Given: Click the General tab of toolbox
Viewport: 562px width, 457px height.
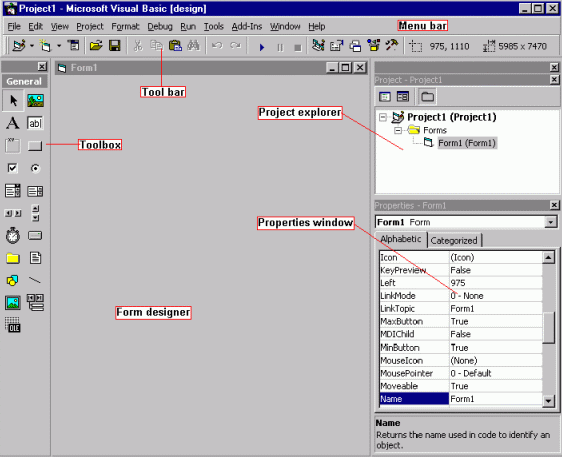Looking at the screenshot, I should tap(24, 81).
